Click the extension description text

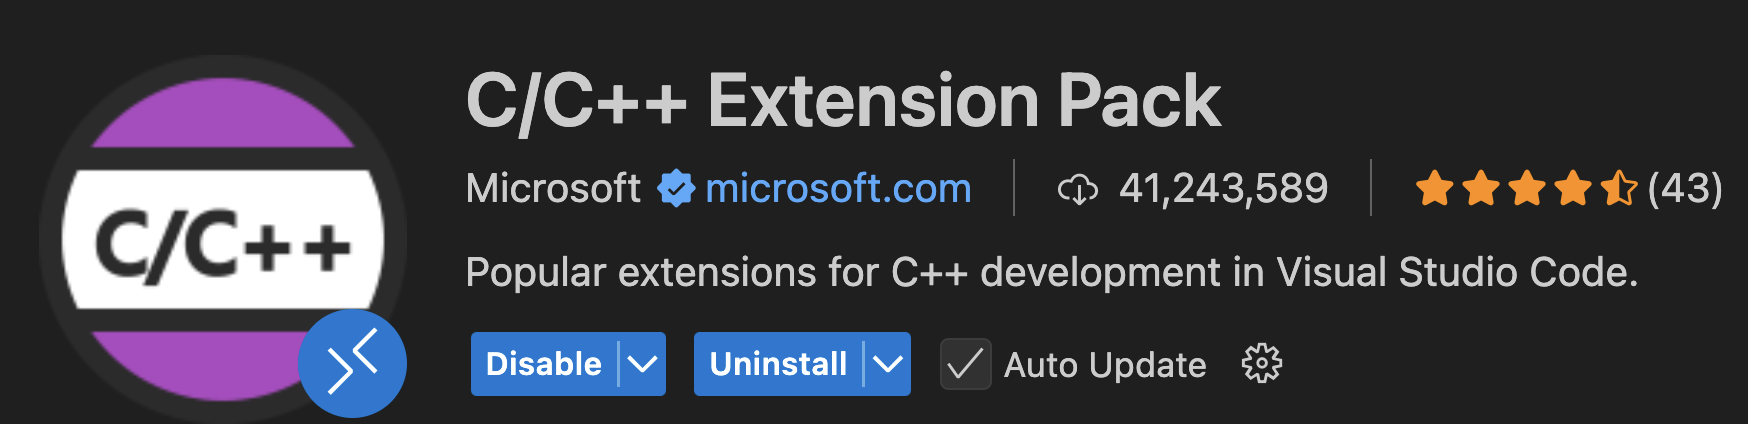pos(1051,272)
